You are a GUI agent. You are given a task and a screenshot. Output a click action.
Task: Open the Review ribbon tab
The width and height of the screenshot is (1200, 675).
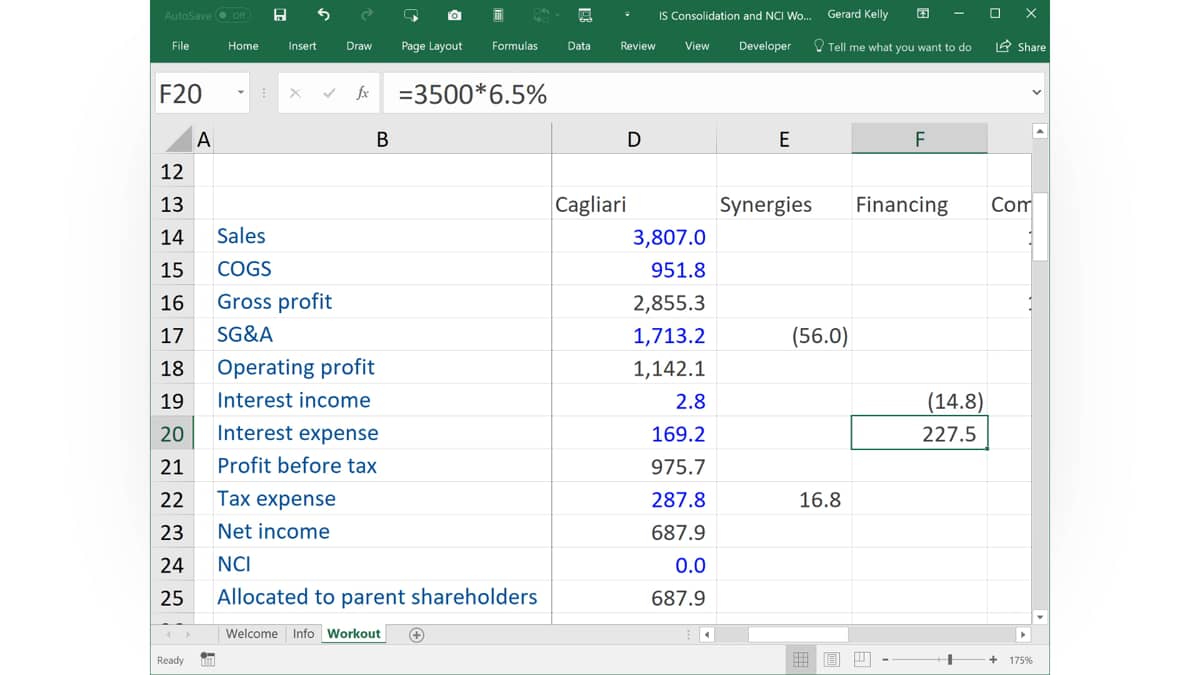[637, 46]
